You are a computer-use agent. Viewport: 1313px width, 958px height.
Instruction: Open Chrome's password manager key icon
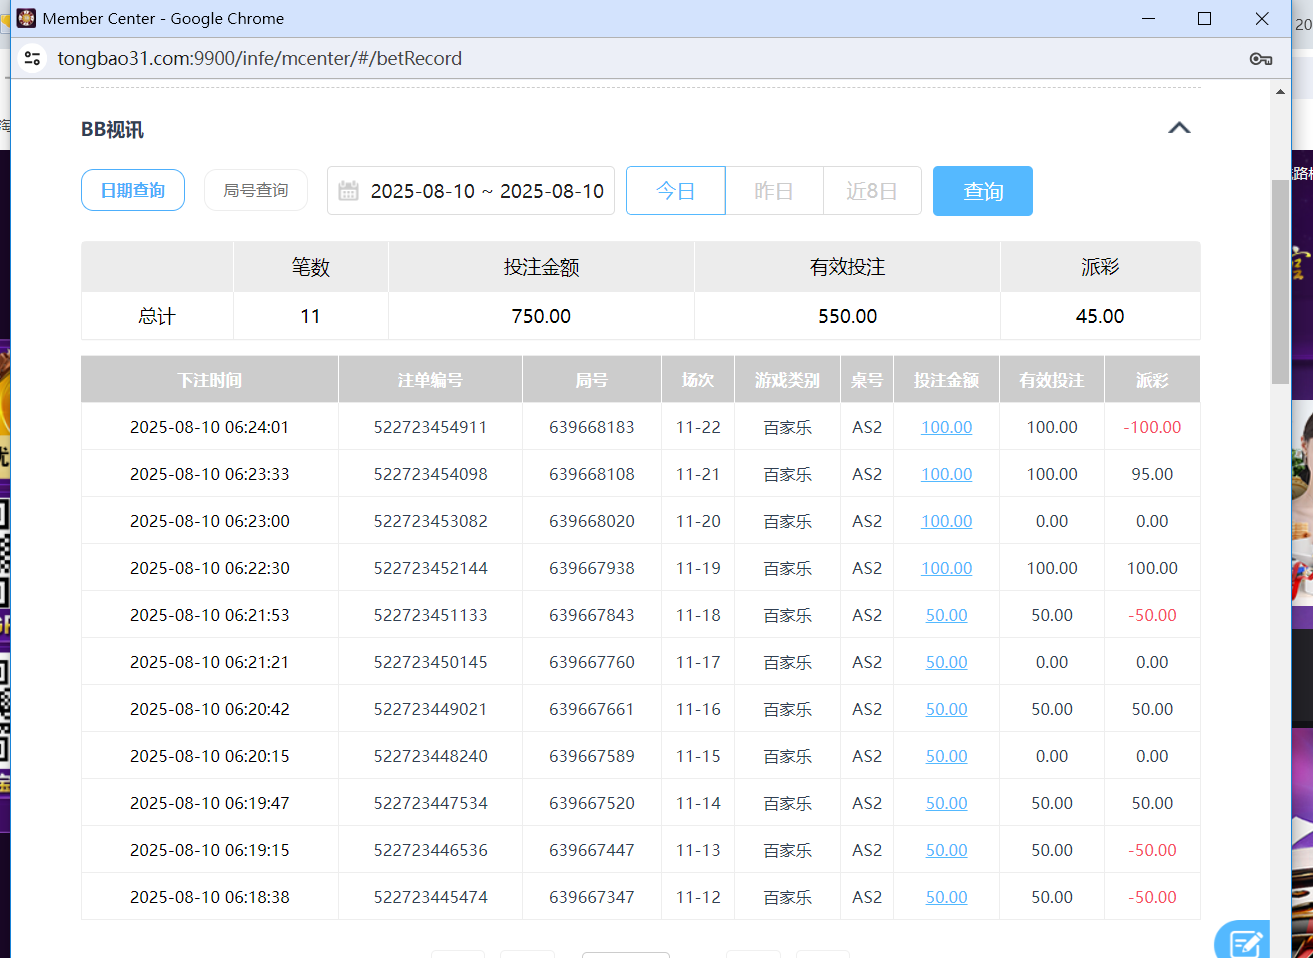(x=1260, y=58)
